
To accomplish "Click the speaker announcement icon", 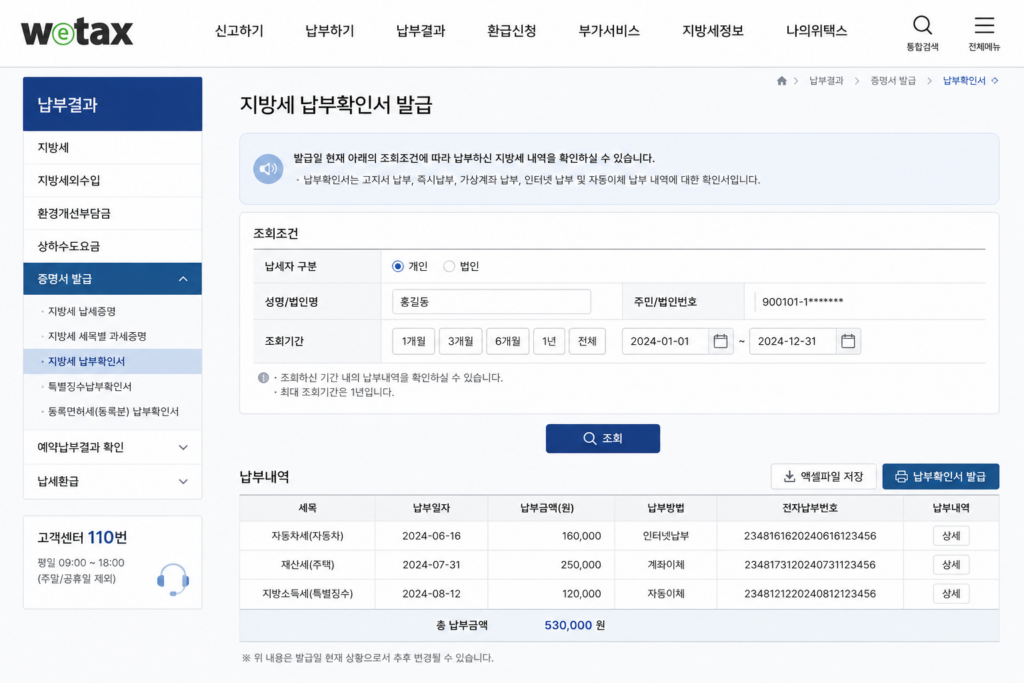I will click(x=268, y=169).
